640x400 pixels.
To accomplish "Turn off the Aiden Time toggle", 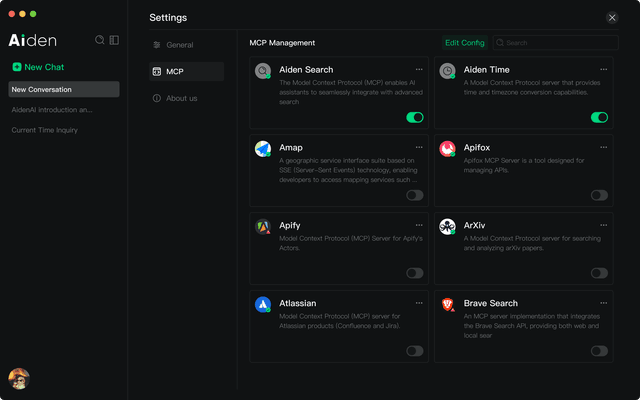I will [599, 117].
